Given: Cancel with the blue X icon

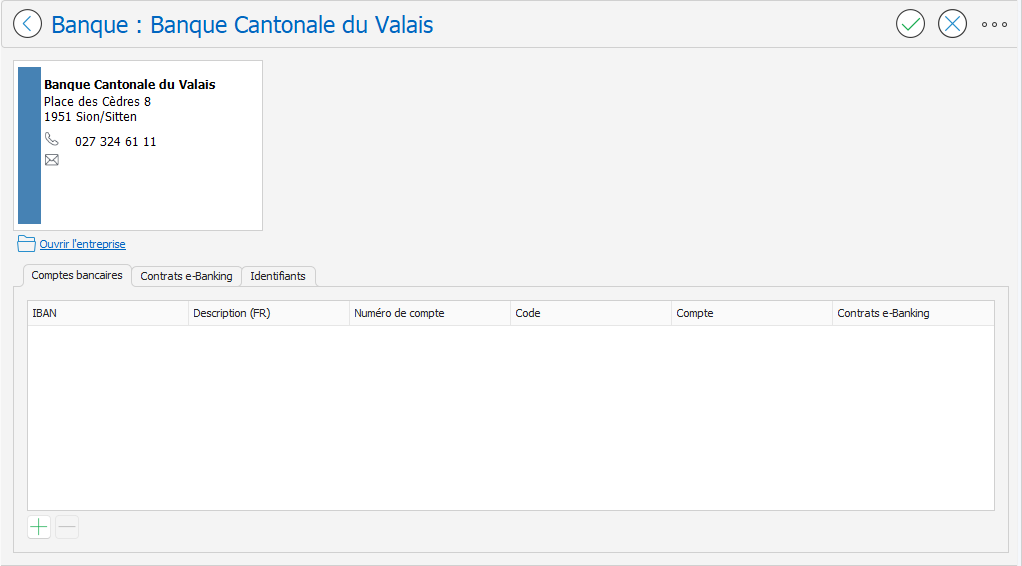Looking at the screenshot, I should [952, 24].
